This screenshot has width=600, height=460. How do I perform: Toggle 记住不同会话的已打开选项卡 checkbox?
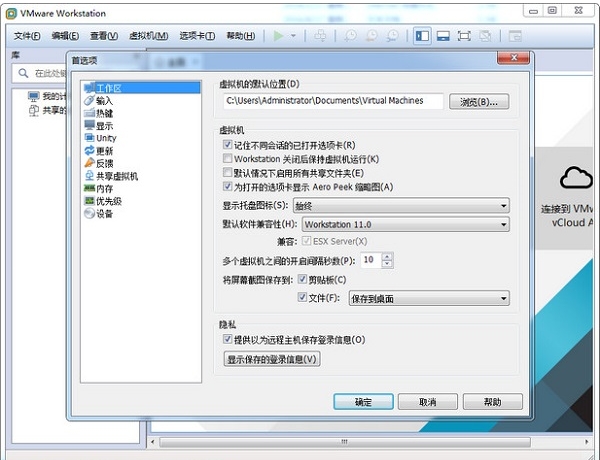click(x=228, y=145)
